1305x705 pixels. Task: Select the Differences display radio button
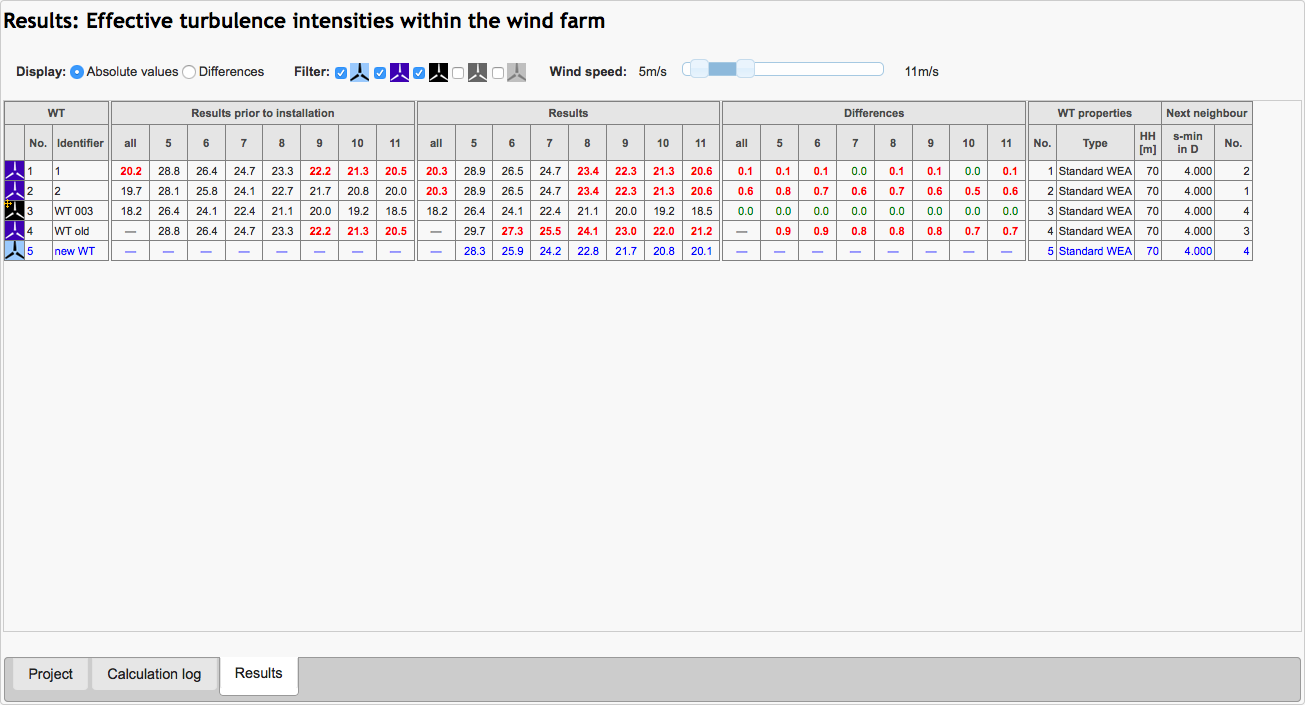pos(189,72)
